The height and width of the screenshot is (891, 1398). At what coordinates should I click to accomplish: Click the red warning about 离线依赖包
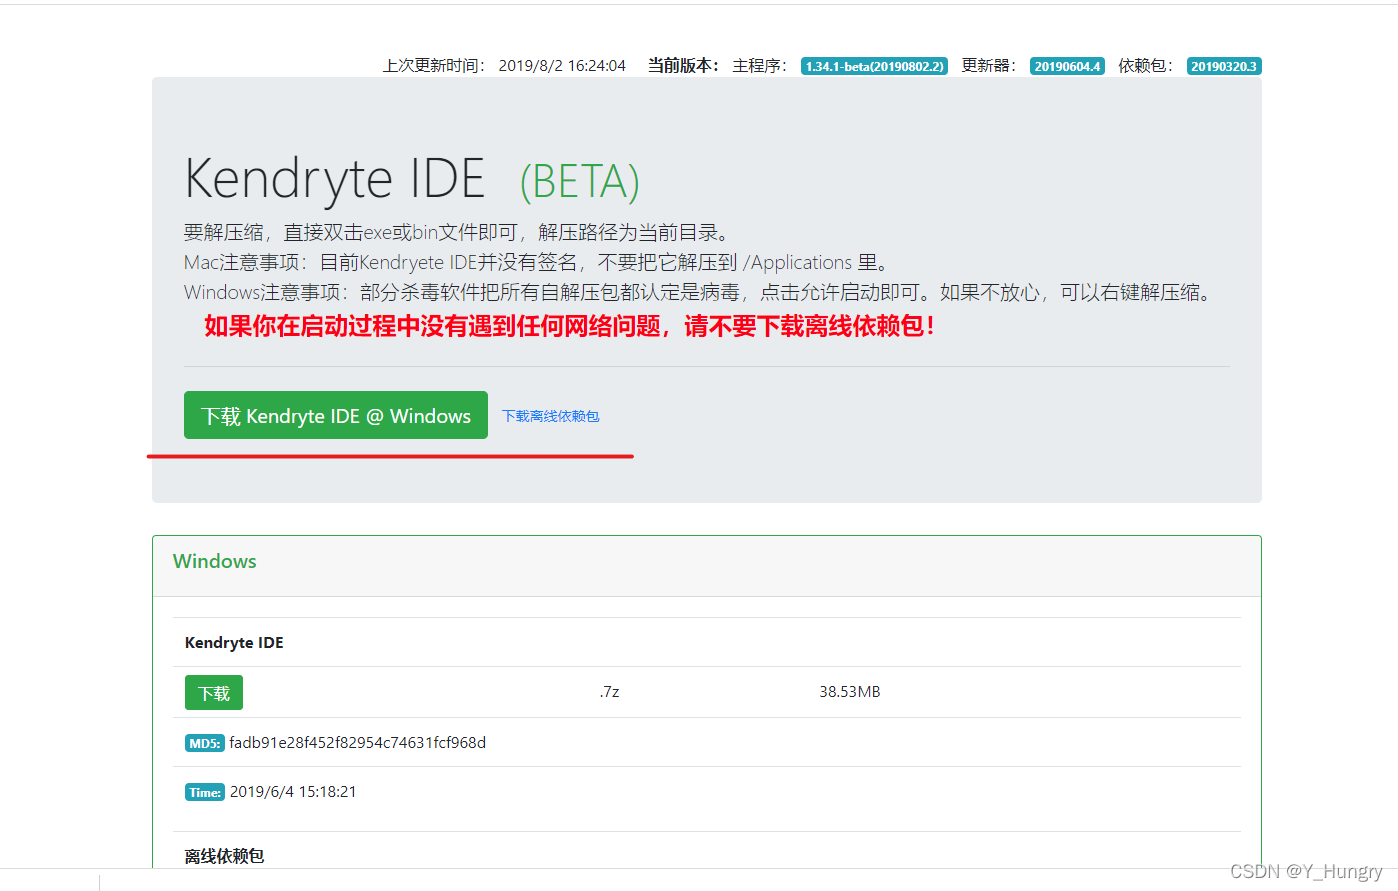(570, 326)
